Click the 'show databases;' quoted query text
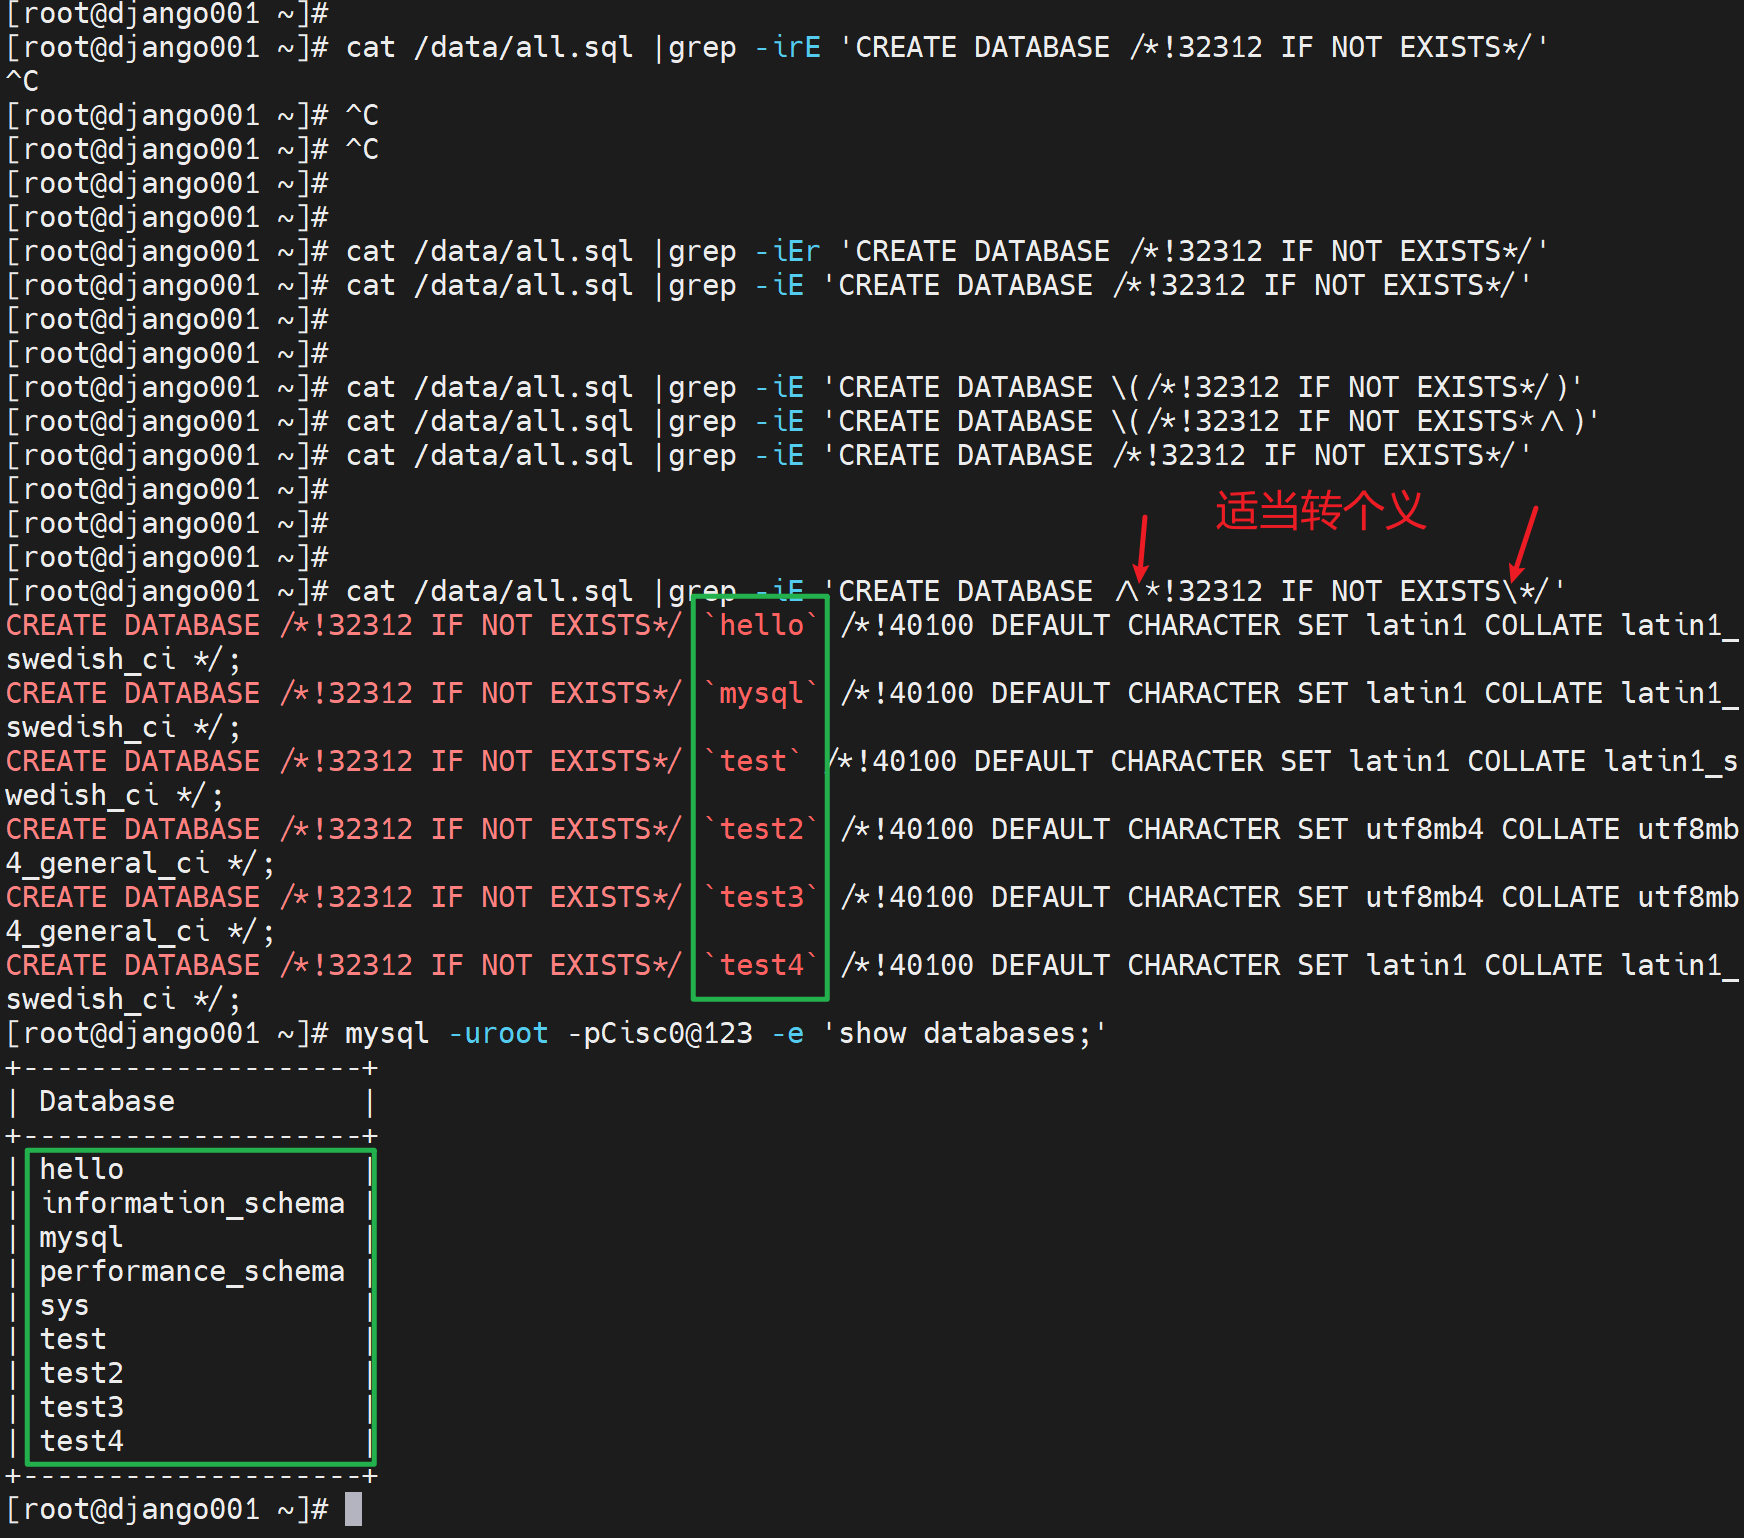The image size is (1744, 1538). (x=965, y=1033)
